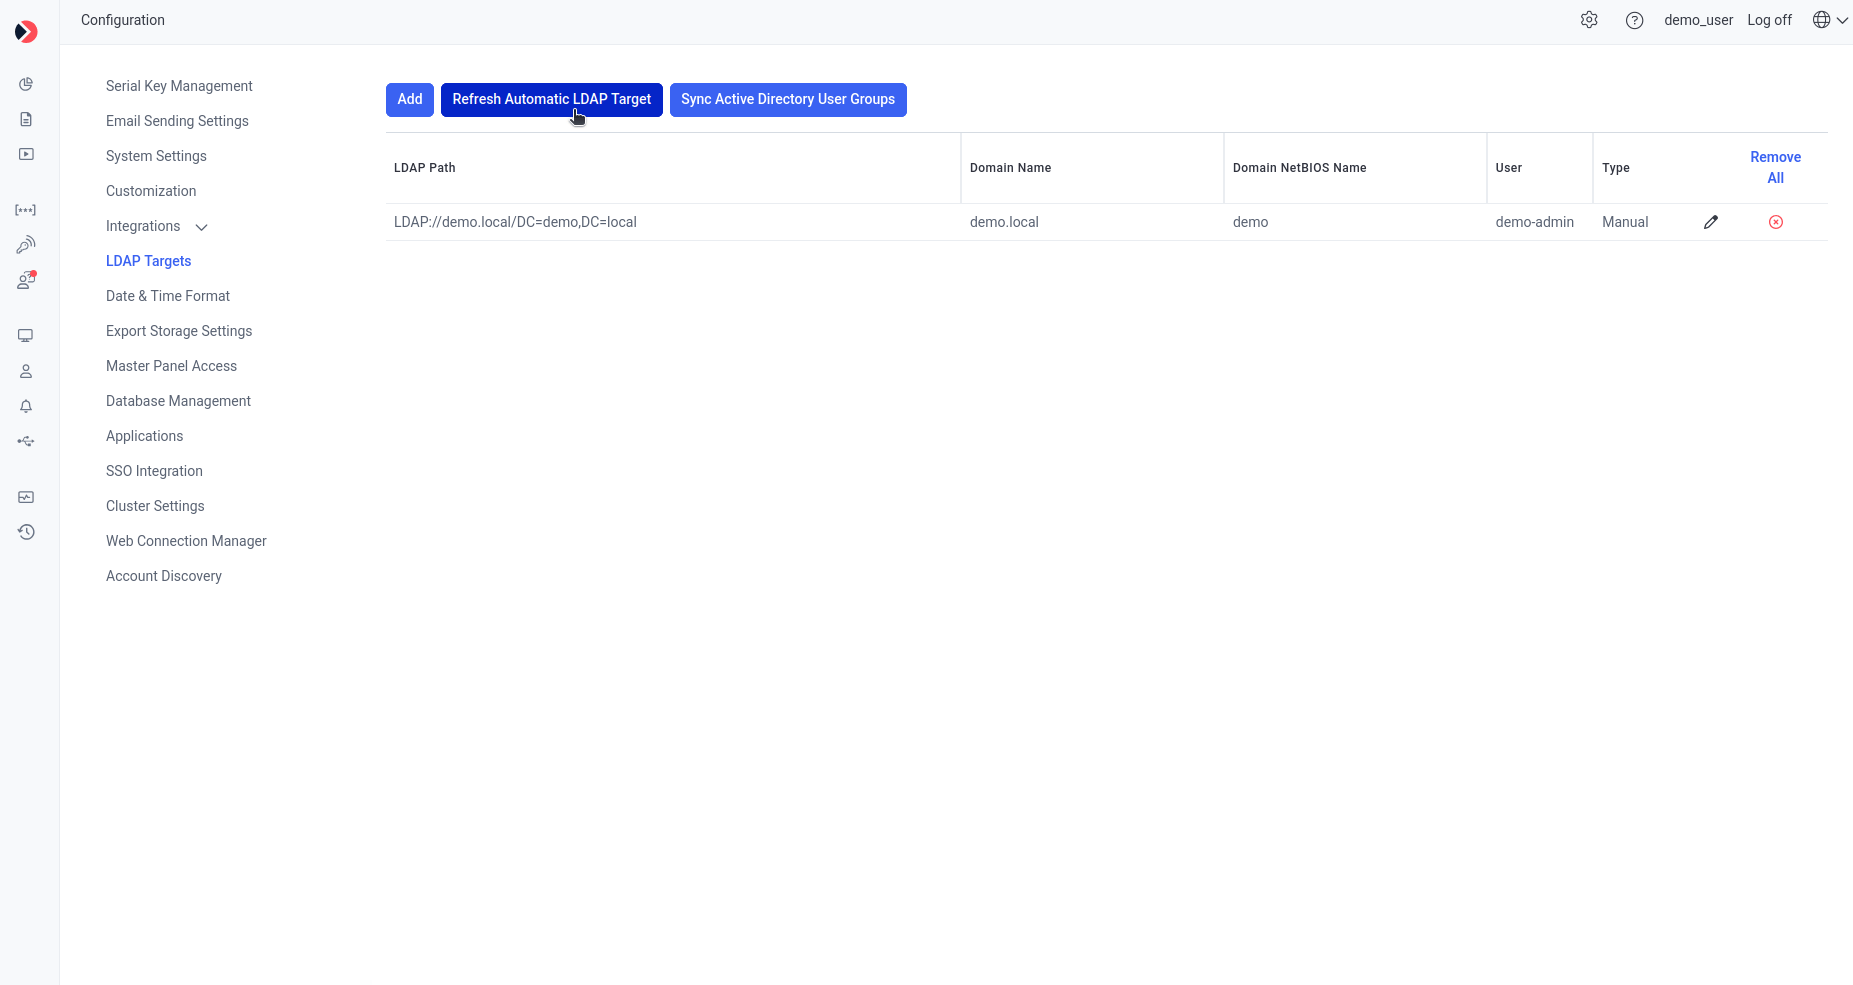This screenshot has height=985, width=1853.
Task: Select LDAP Targets menu item
Action: coord(148,261)
